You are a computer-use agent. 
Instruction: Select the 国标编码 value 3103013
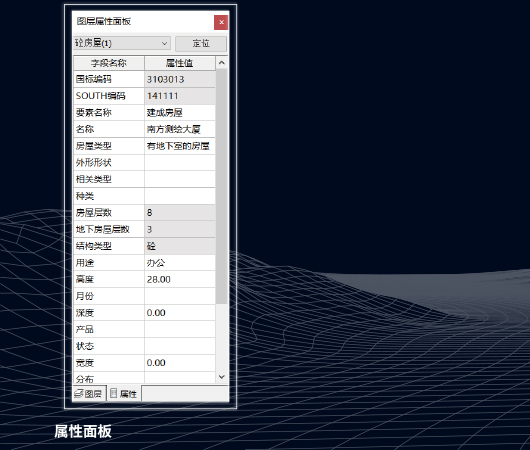tap(180, 79)
